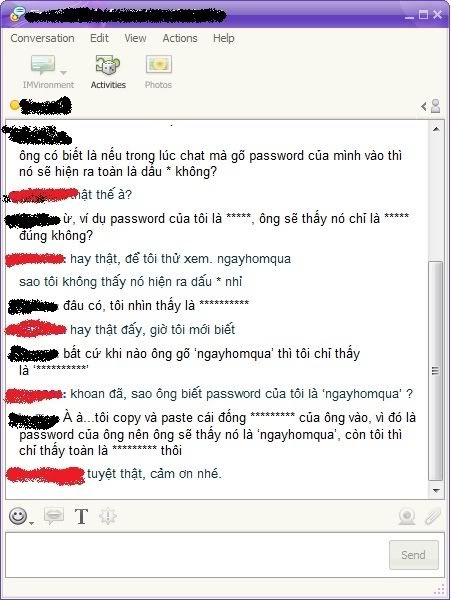Open the IMVironment selector icon
This screenshot has width=451, height=600.
43,64
